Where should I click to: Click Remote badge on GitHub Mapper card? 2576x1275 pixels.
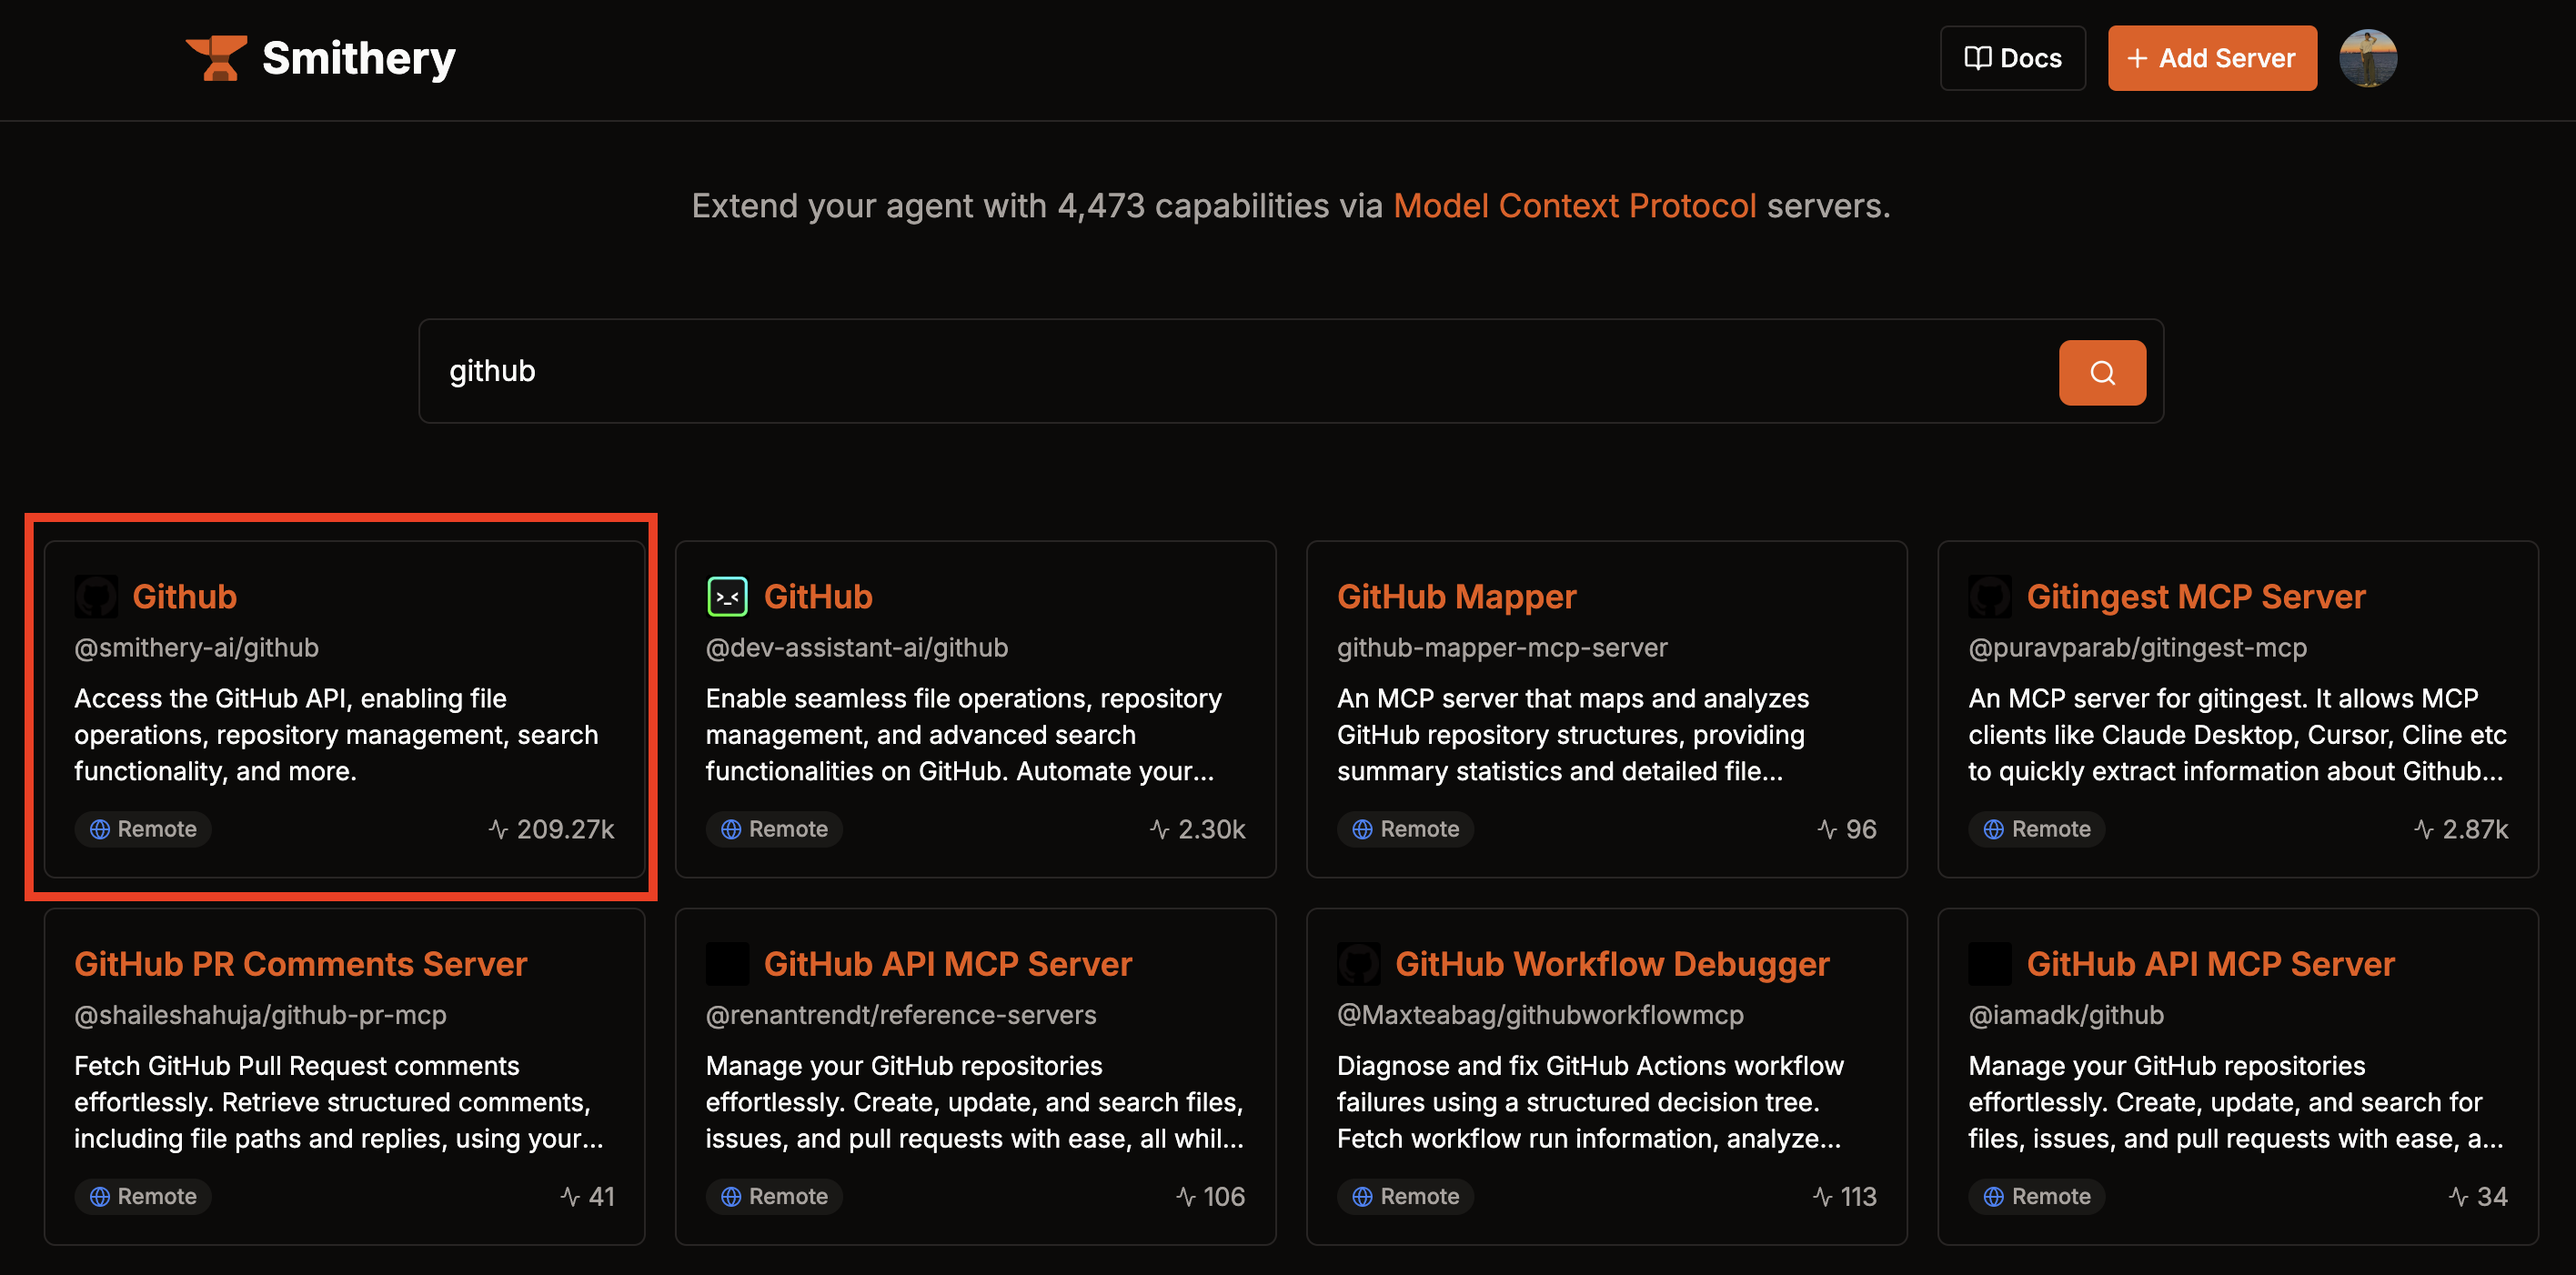1405,829
